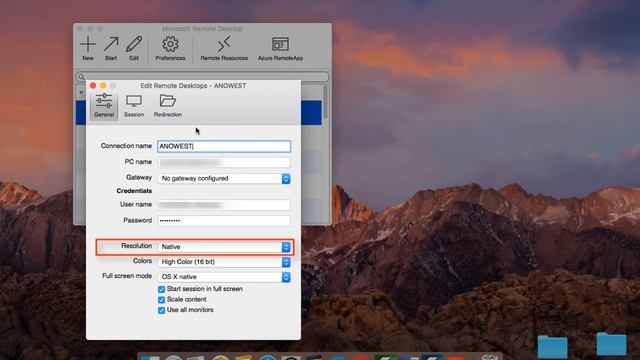Open the Gateway dropdown
Screen dimensions: 640x360
point(224,178)
